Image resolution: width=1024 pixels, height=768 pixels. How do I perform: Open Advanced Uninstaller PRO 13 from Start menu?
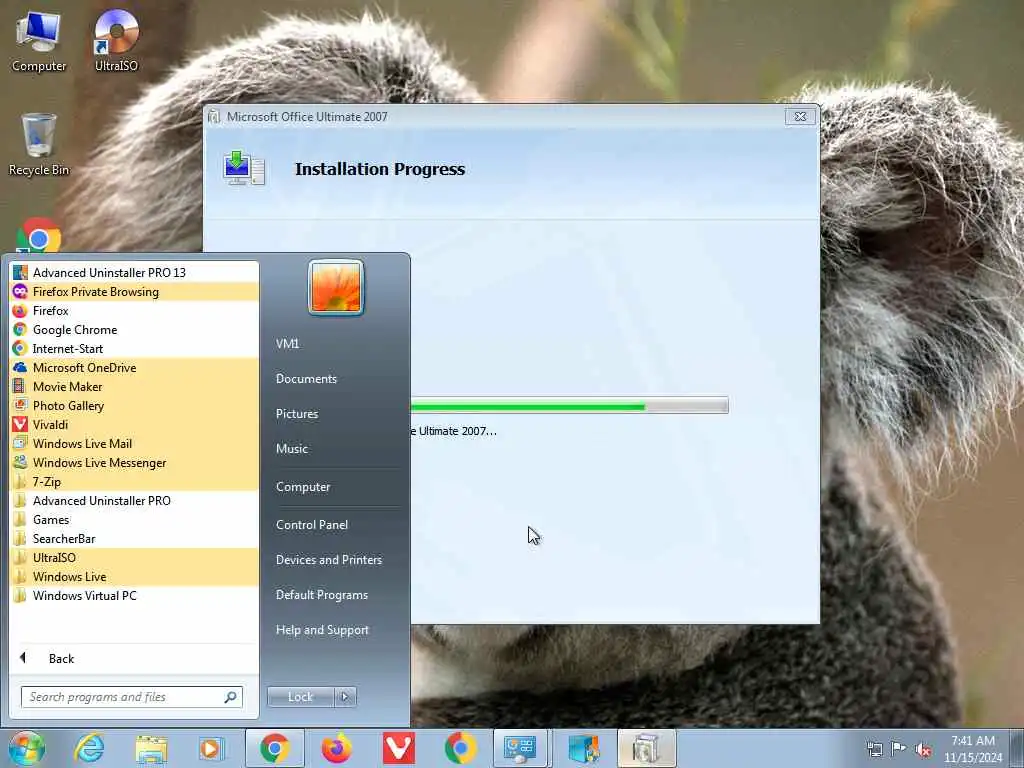pos(135,272)
